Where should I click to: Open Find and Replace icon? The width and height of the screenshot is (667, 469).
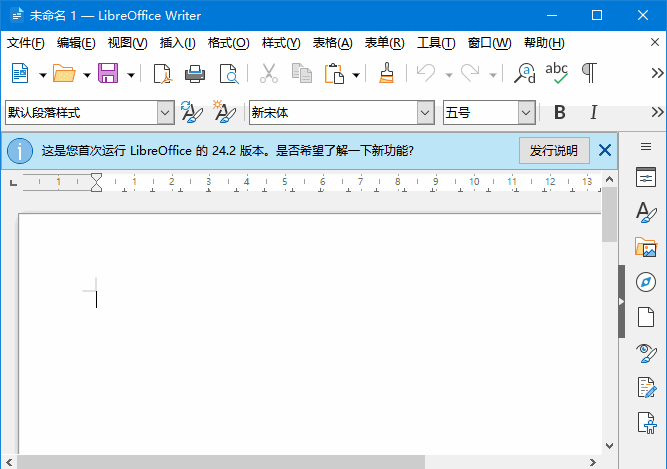point(524,74)
